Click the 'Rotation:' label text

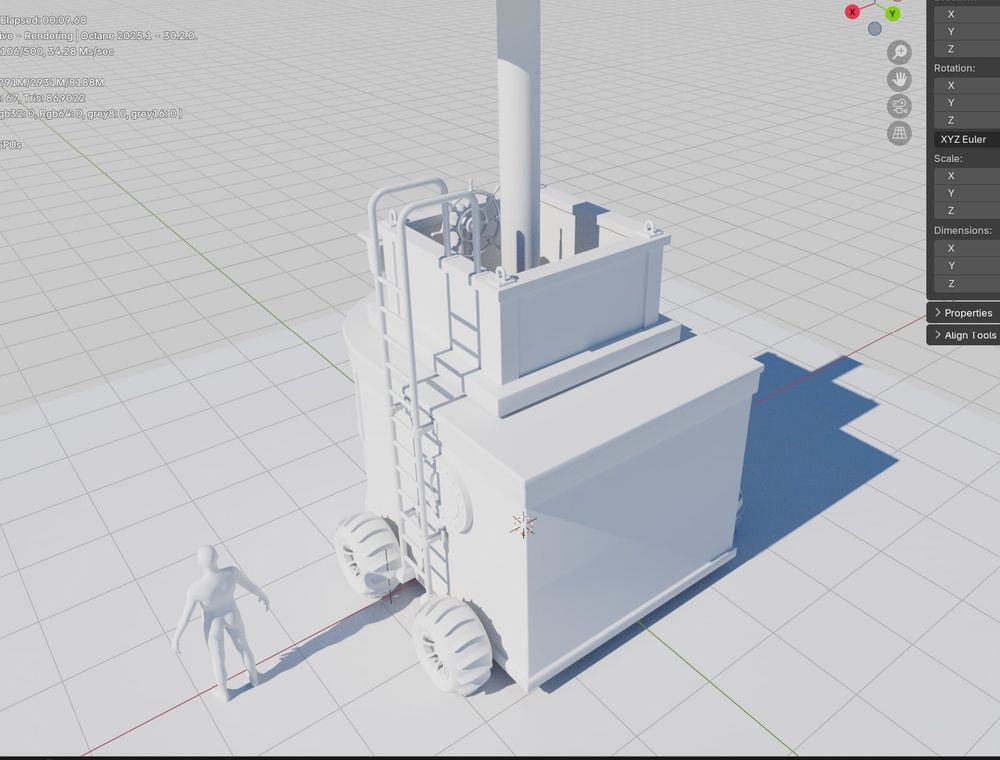(x=954, y=68)
